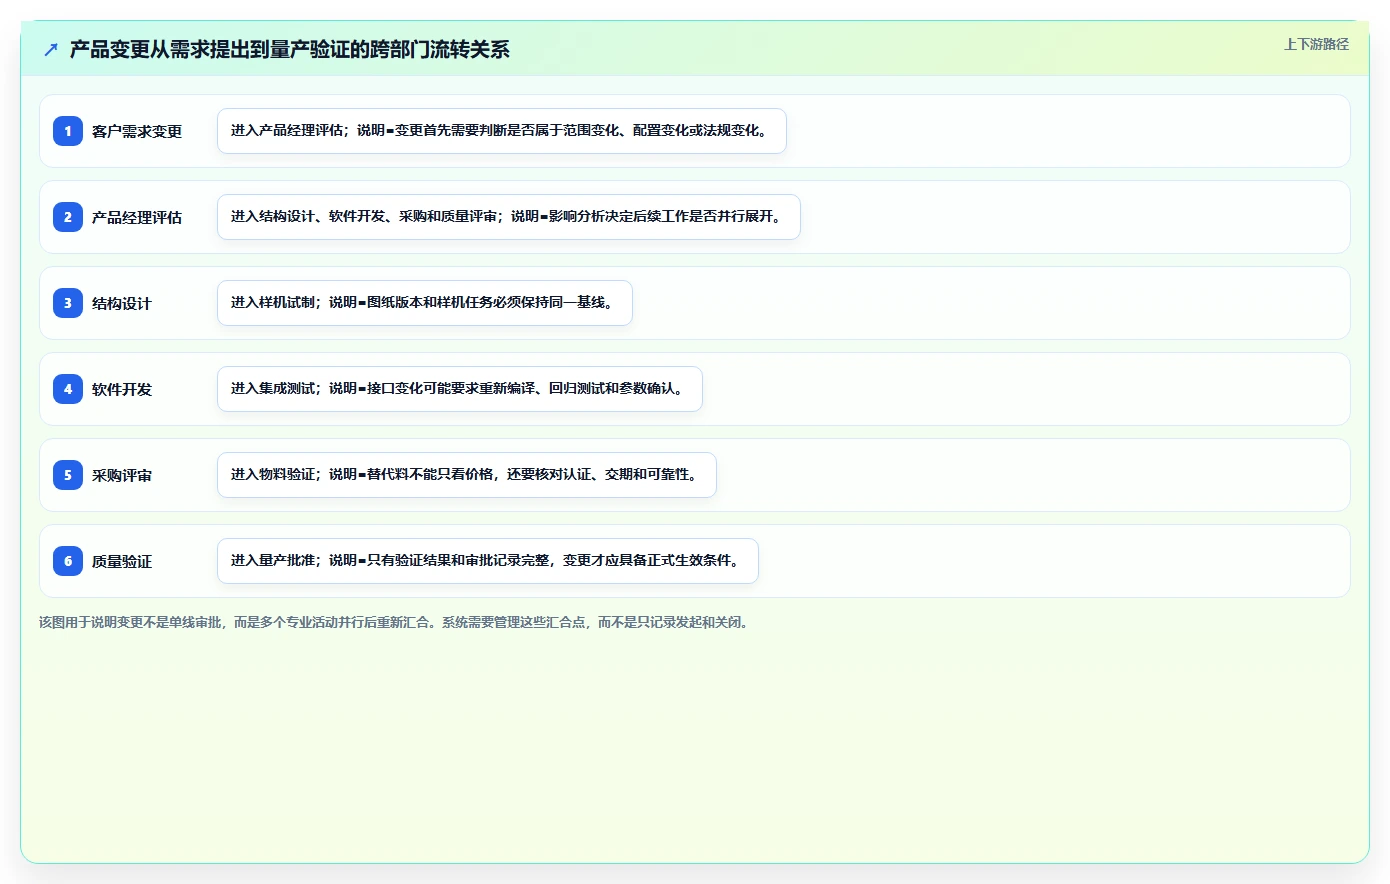1390x884 pixels.
Task: Select the 结构设计 step label
Action: tap(122, 303)
